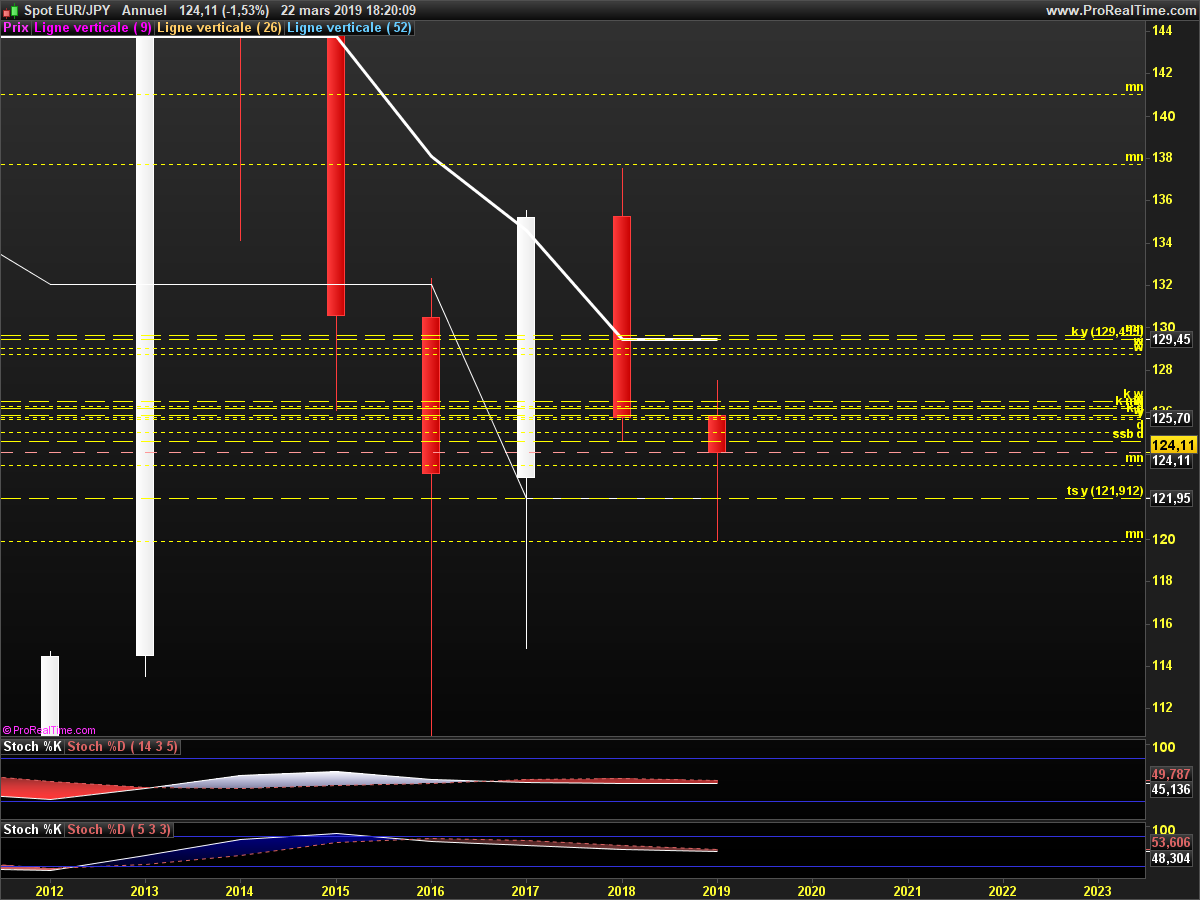This screenshot has height=900, width=1200.
Task: Select the Prix indicator label
Action: tap(16, 28)
